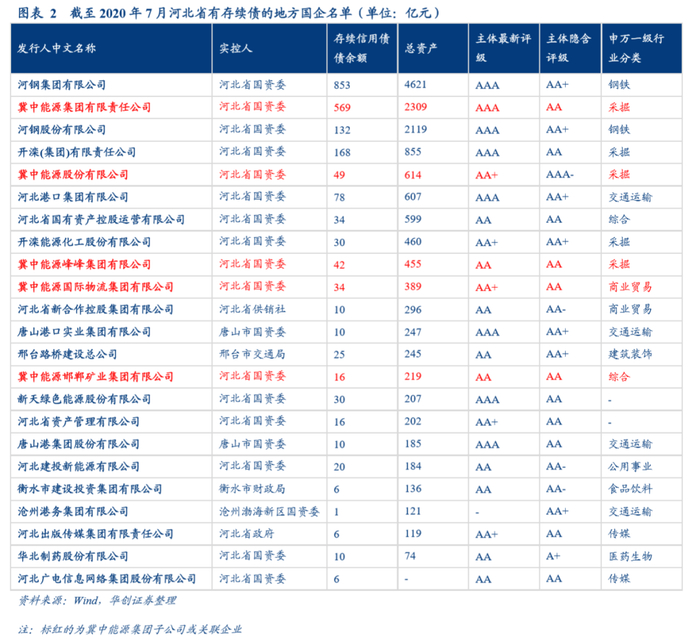The height and width of the screenshot is (641, 700).
Task: Select the red entry '冀中能源股份有限公司'
Action: pyautogui.click(x=73, y=175)
